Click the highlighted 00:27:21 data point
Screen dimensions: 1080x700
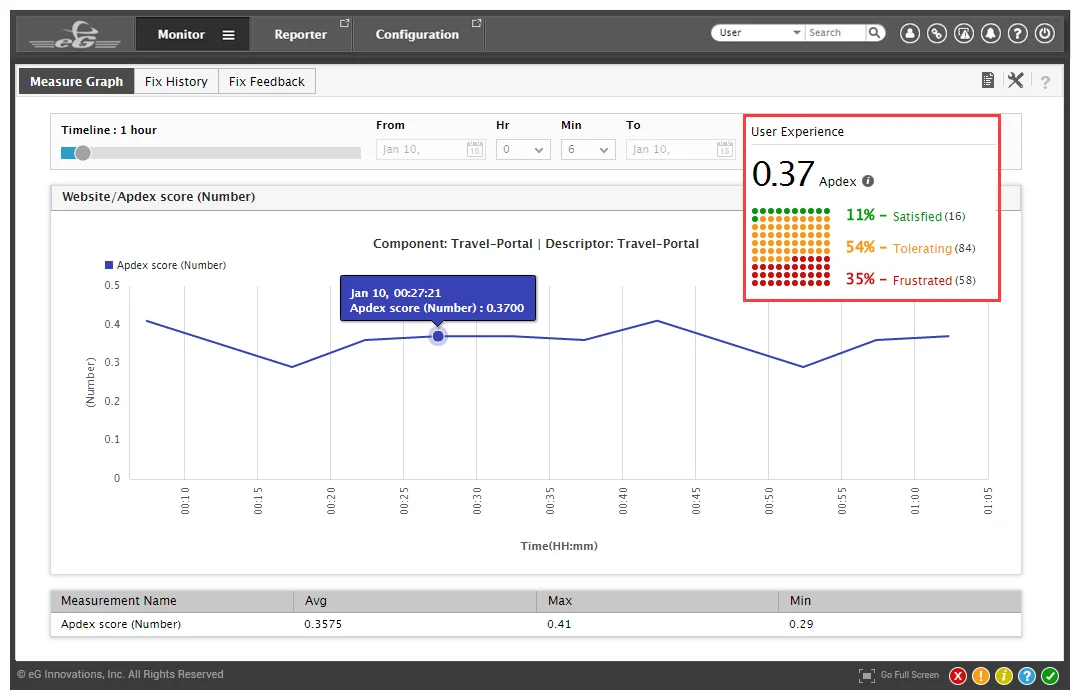tap(438, 336)
